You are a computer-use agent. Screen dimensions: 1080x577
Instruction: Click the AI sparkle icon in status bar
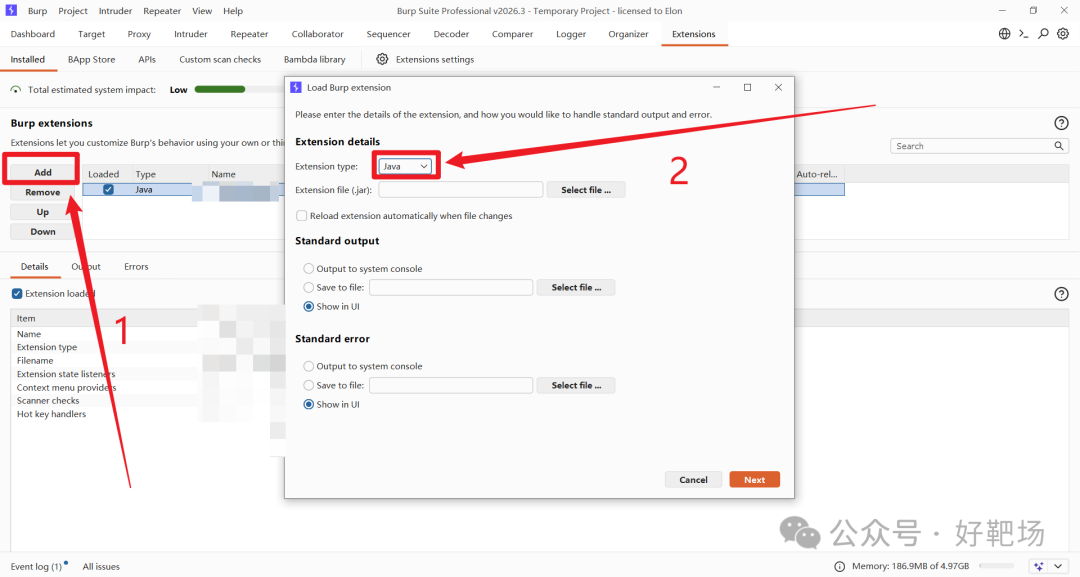click(1039, 566)
